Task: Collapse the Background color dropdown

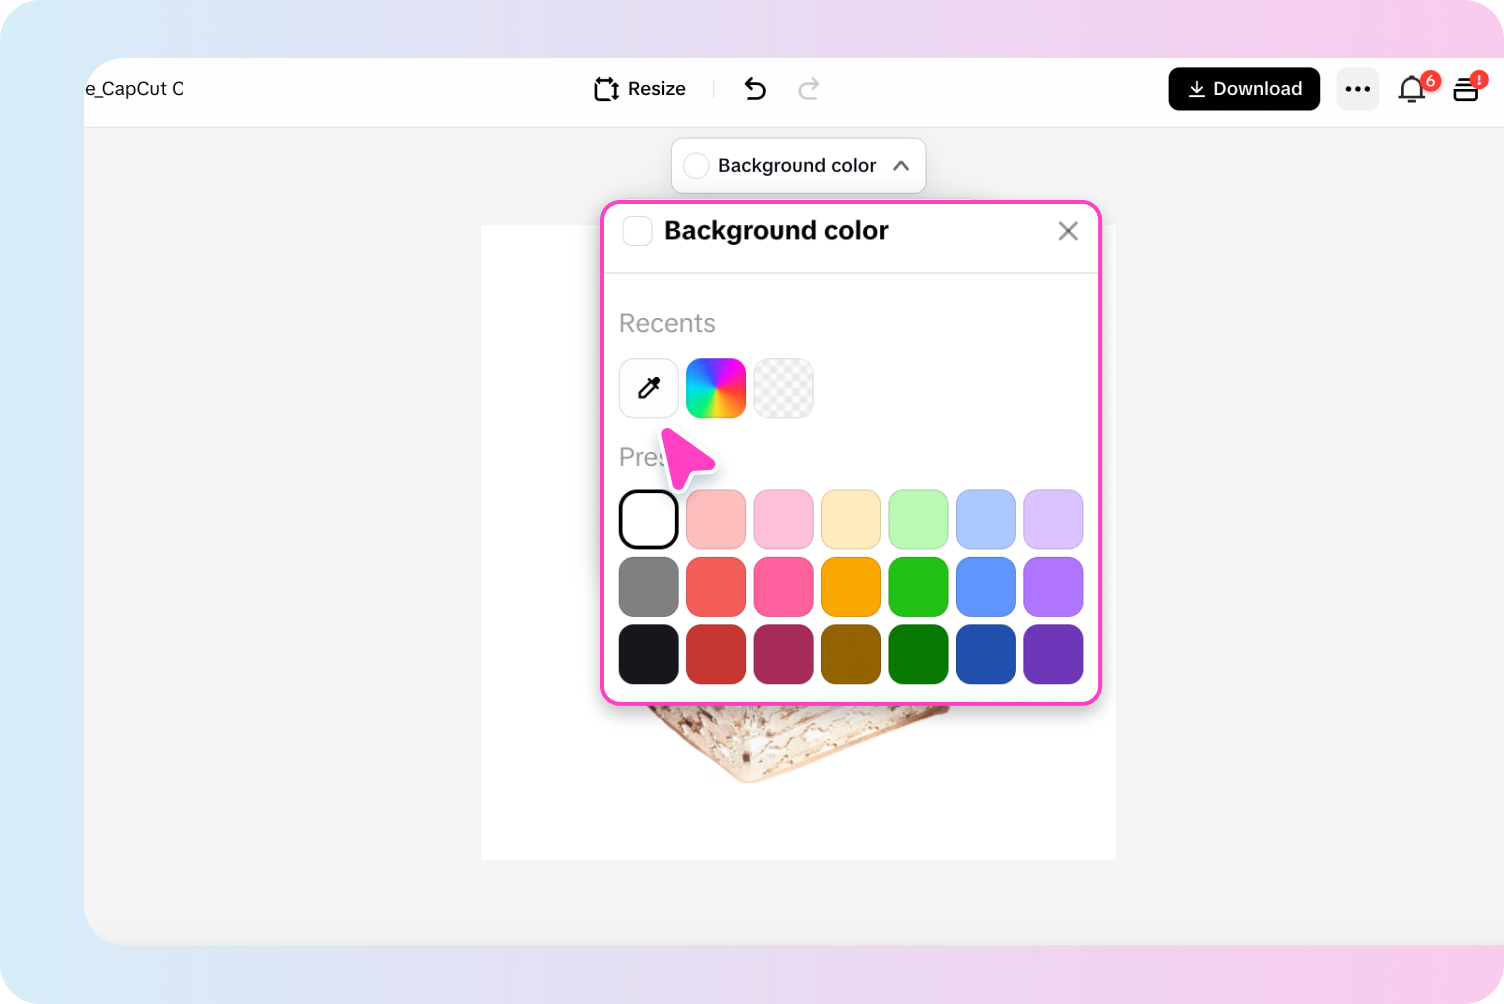Action: [x=901, y=165]
